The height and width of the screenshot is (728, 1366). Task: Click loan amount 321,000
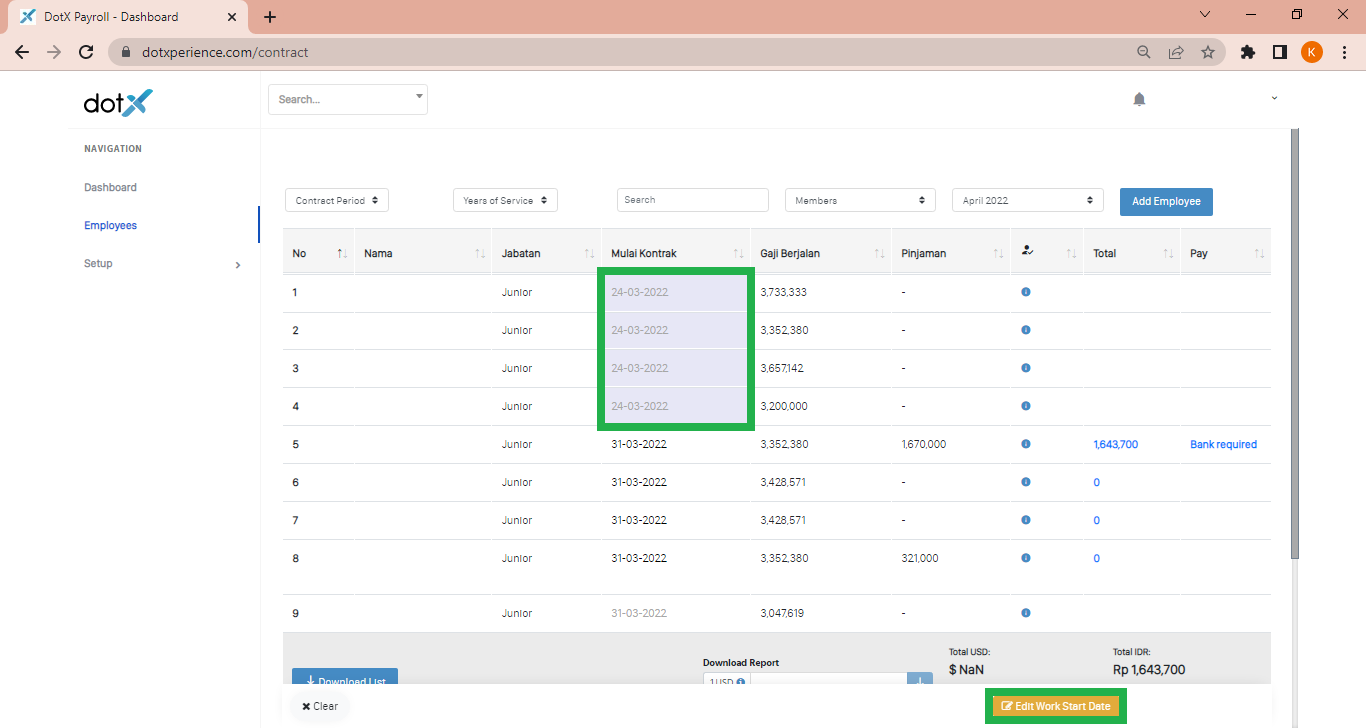coord(919,558)
